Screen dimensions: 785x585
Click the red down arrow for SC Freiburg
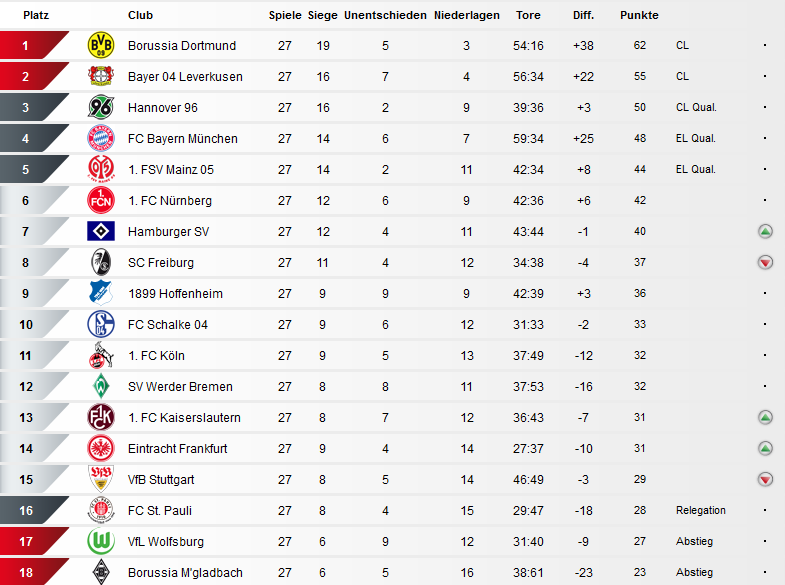765,262
